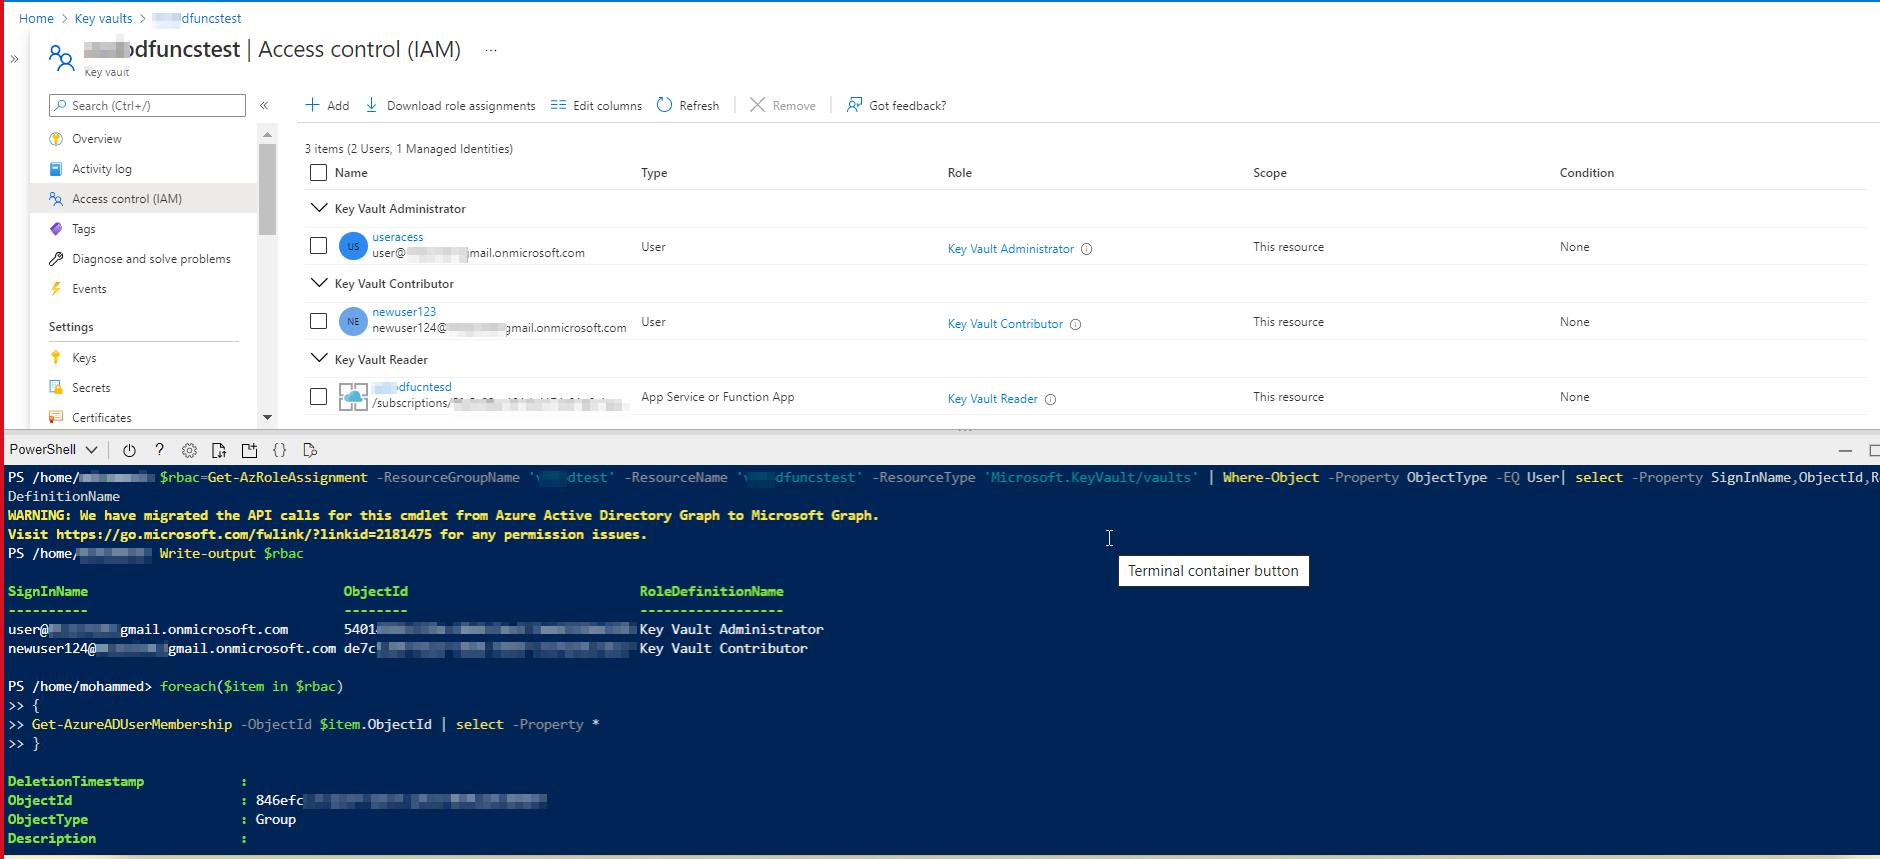
Task: Open the newuser123 user link
Action: click(404, 312)
